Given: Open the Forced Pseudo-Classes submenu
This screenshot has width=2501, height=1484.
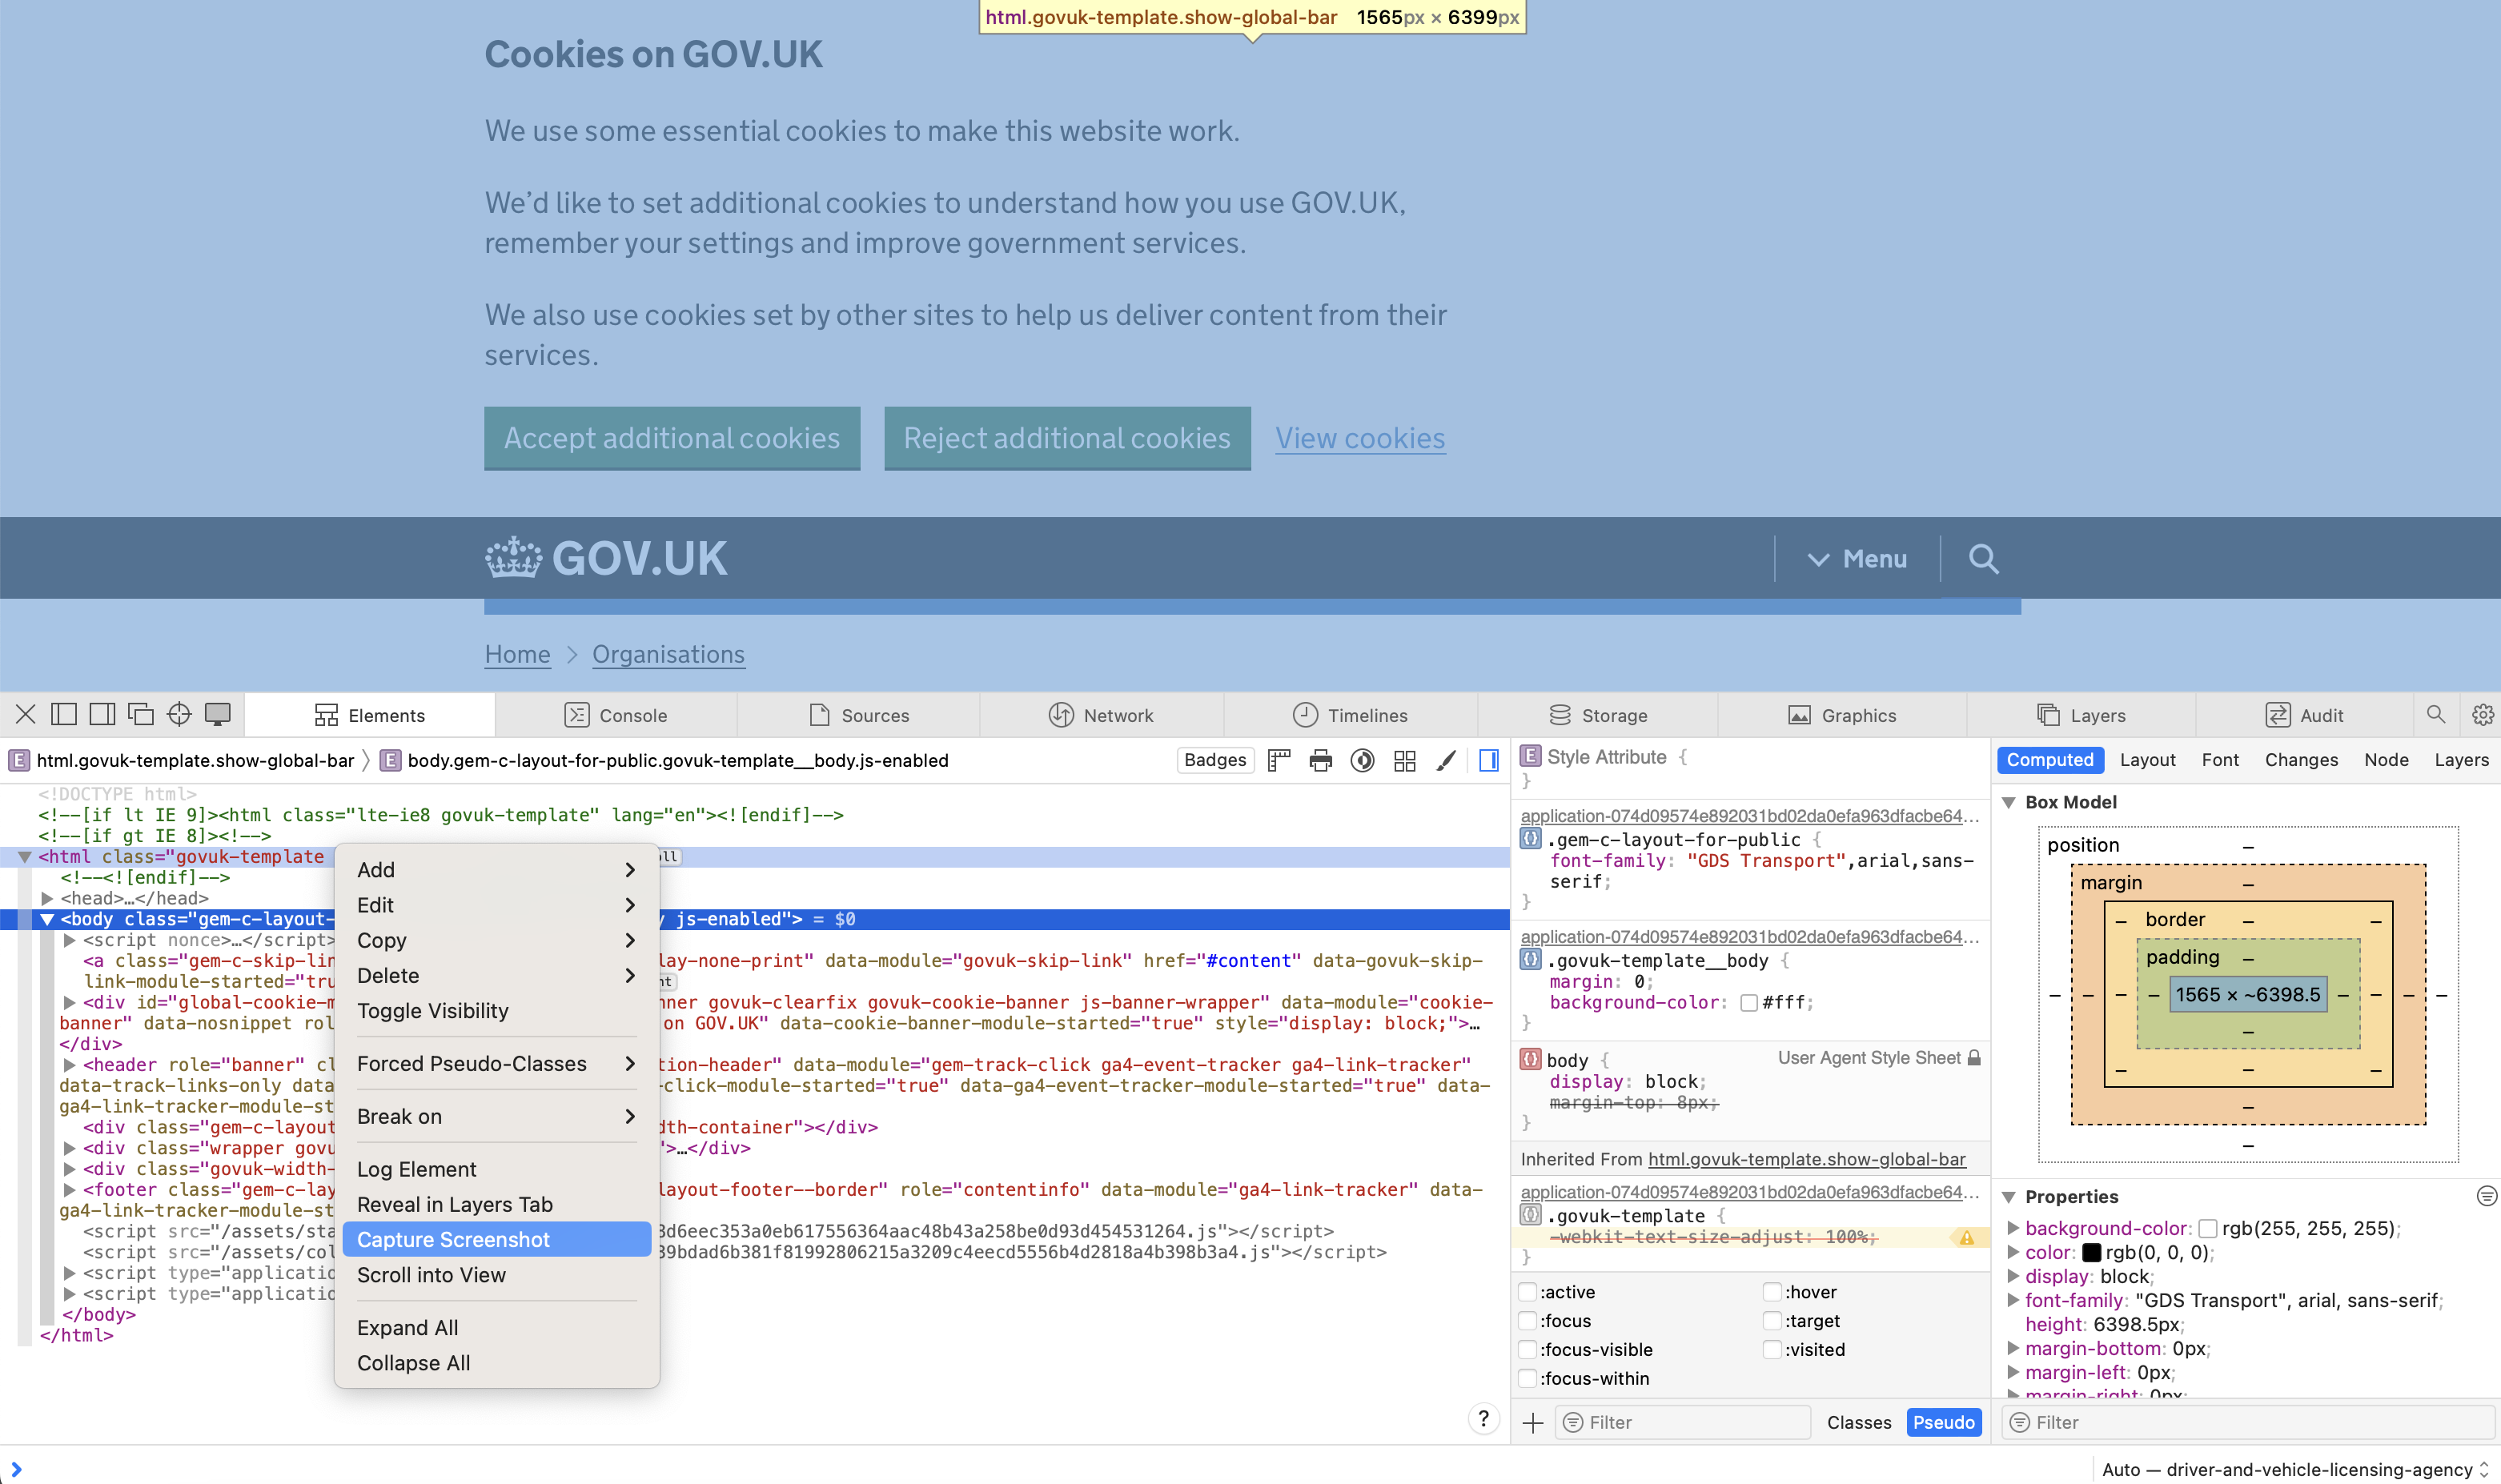Looking at the screenshot, I should point(496,1064).
